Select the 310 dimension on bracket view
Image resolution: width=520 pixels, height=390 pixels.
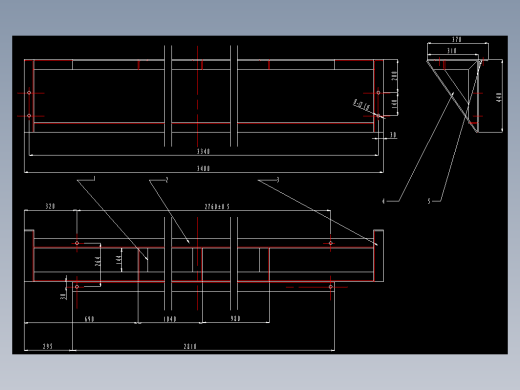(452, 51)
